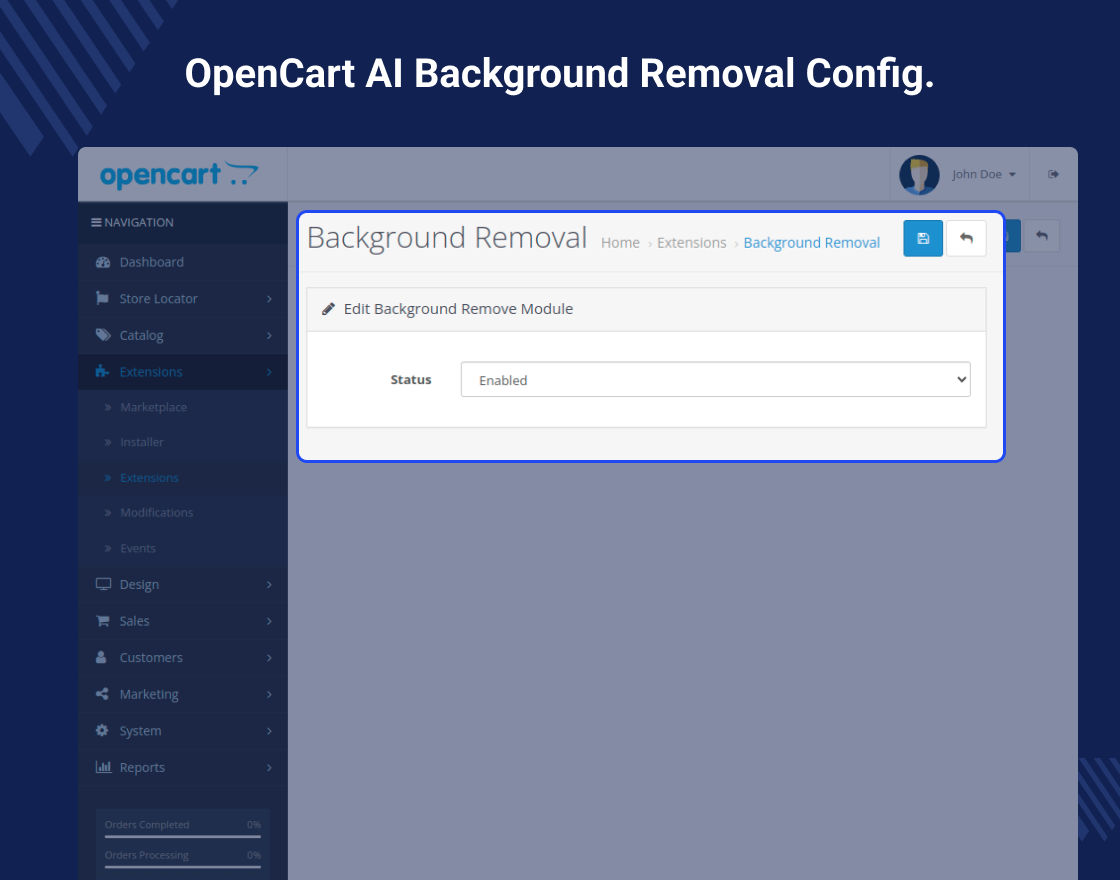Click the Background Removal breadcrumb link

pos(811,243)
